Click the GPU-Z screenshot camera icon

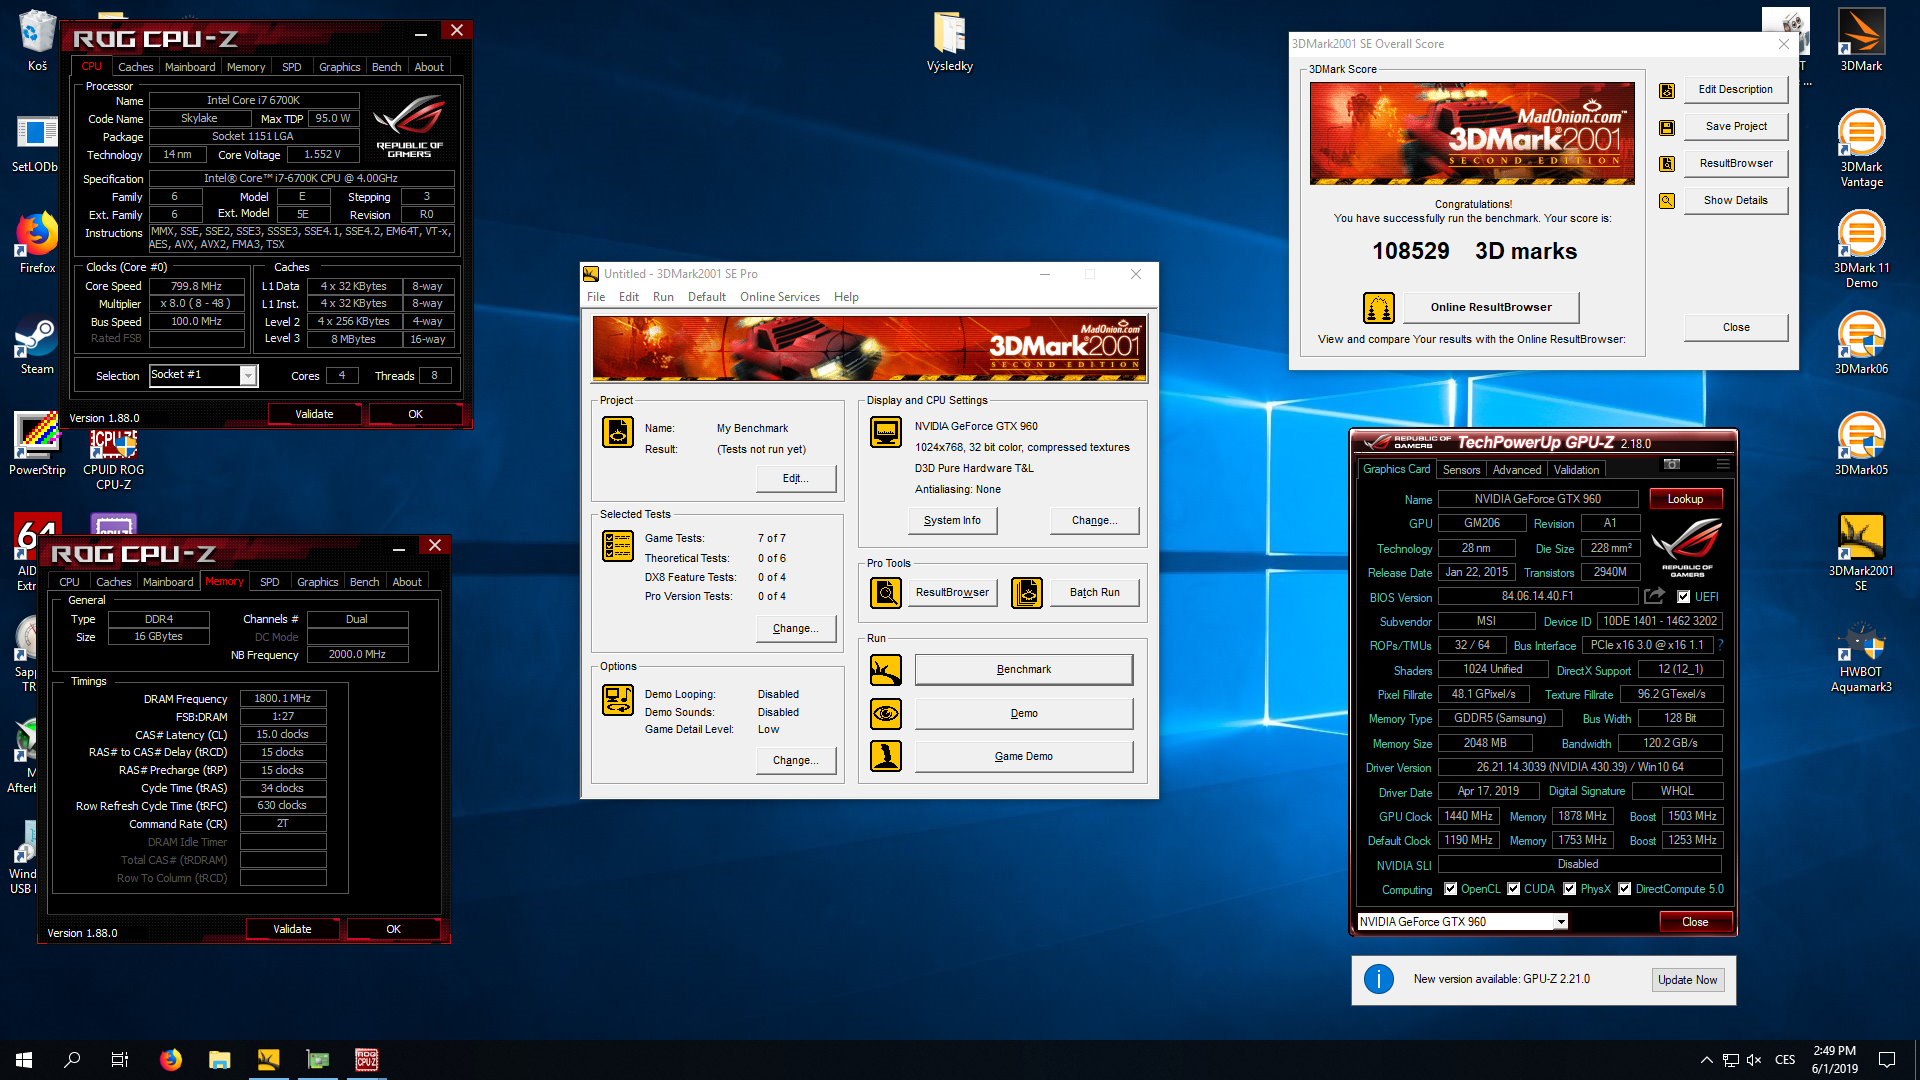(x=1672, y=464)
